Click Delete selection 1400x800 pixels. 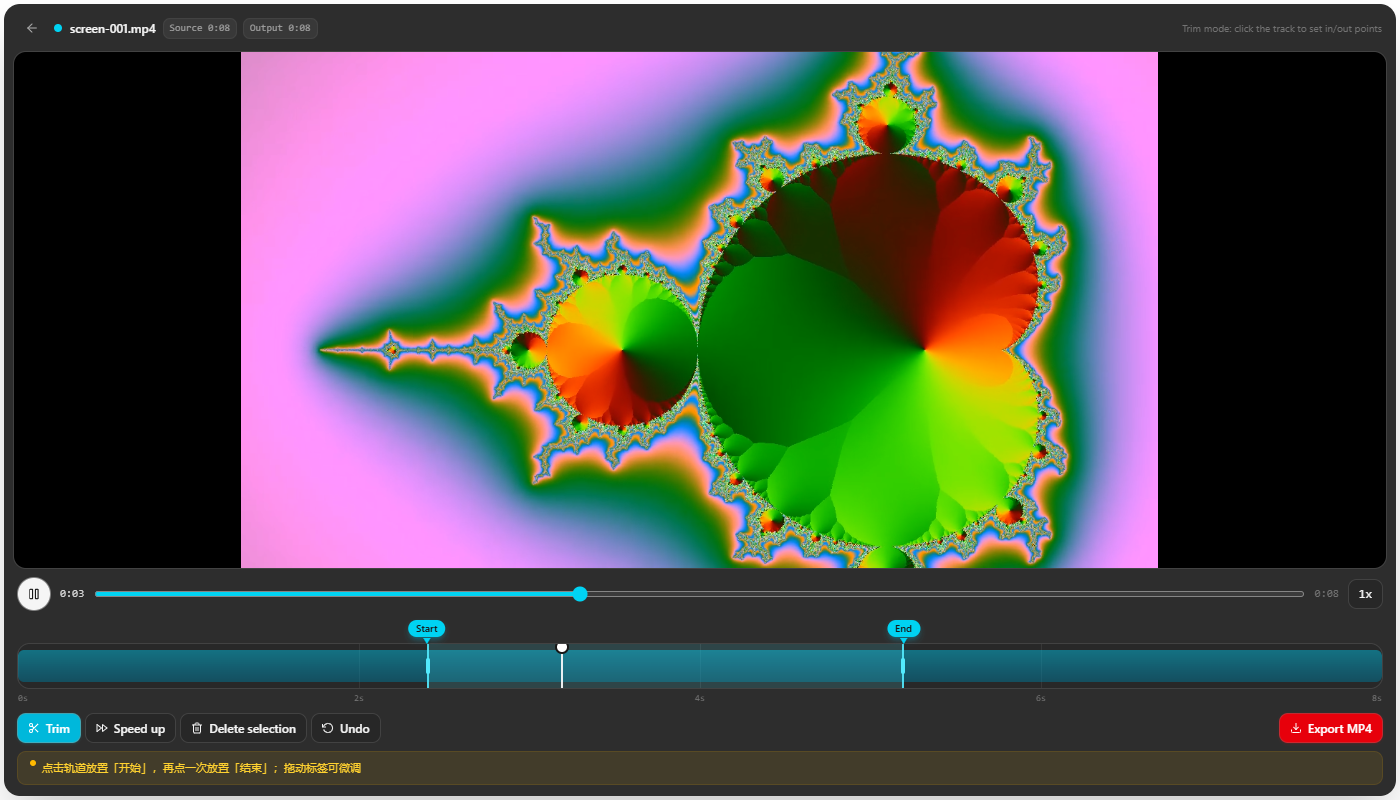point(243,728)
